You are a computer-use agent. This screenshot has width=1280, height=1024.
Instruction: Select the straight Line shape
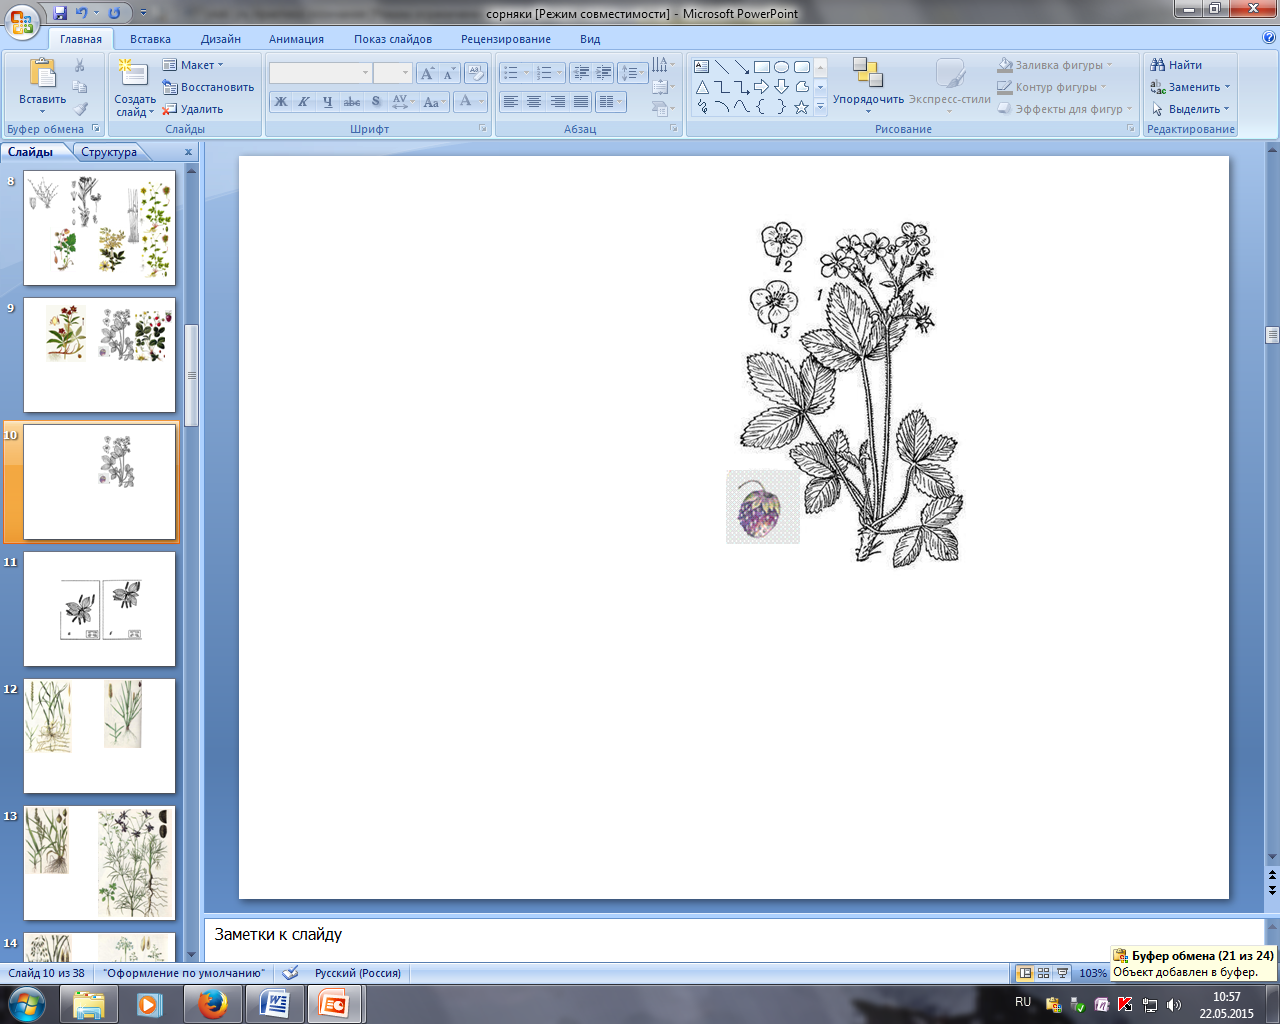(x=722, y=67)
